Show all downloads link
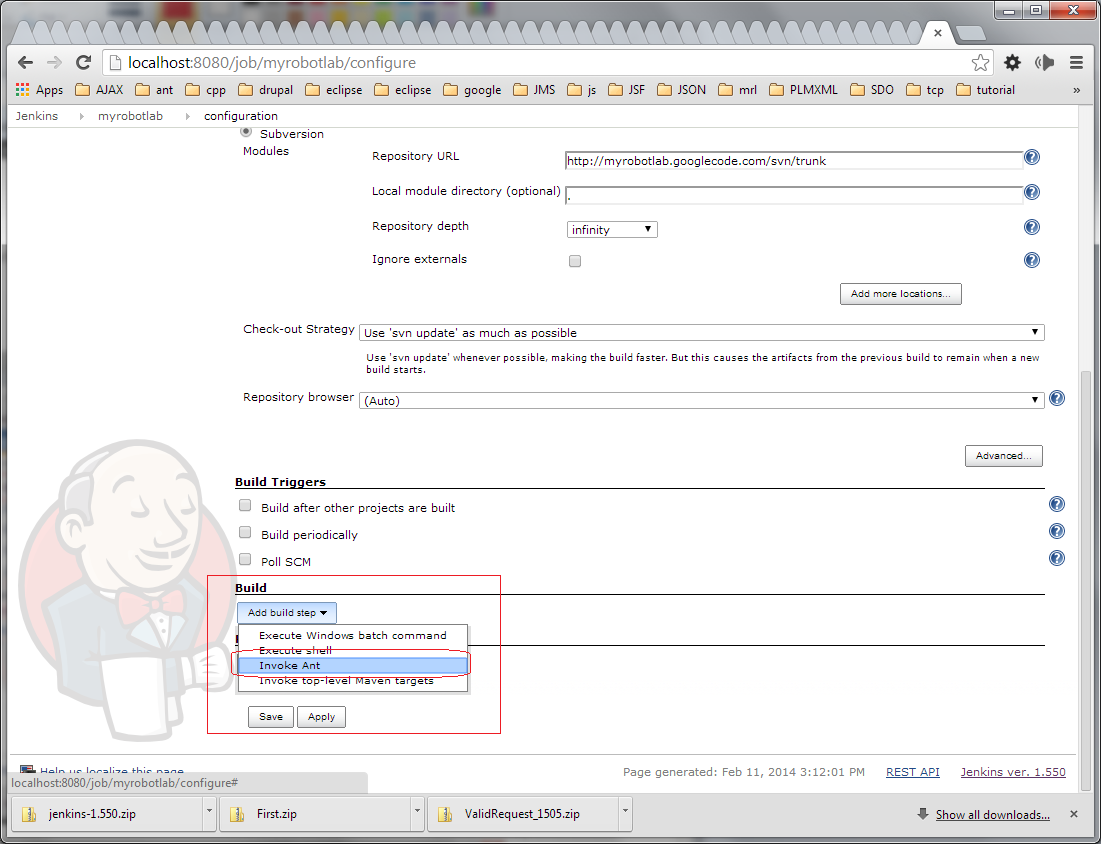 [992, 815]
